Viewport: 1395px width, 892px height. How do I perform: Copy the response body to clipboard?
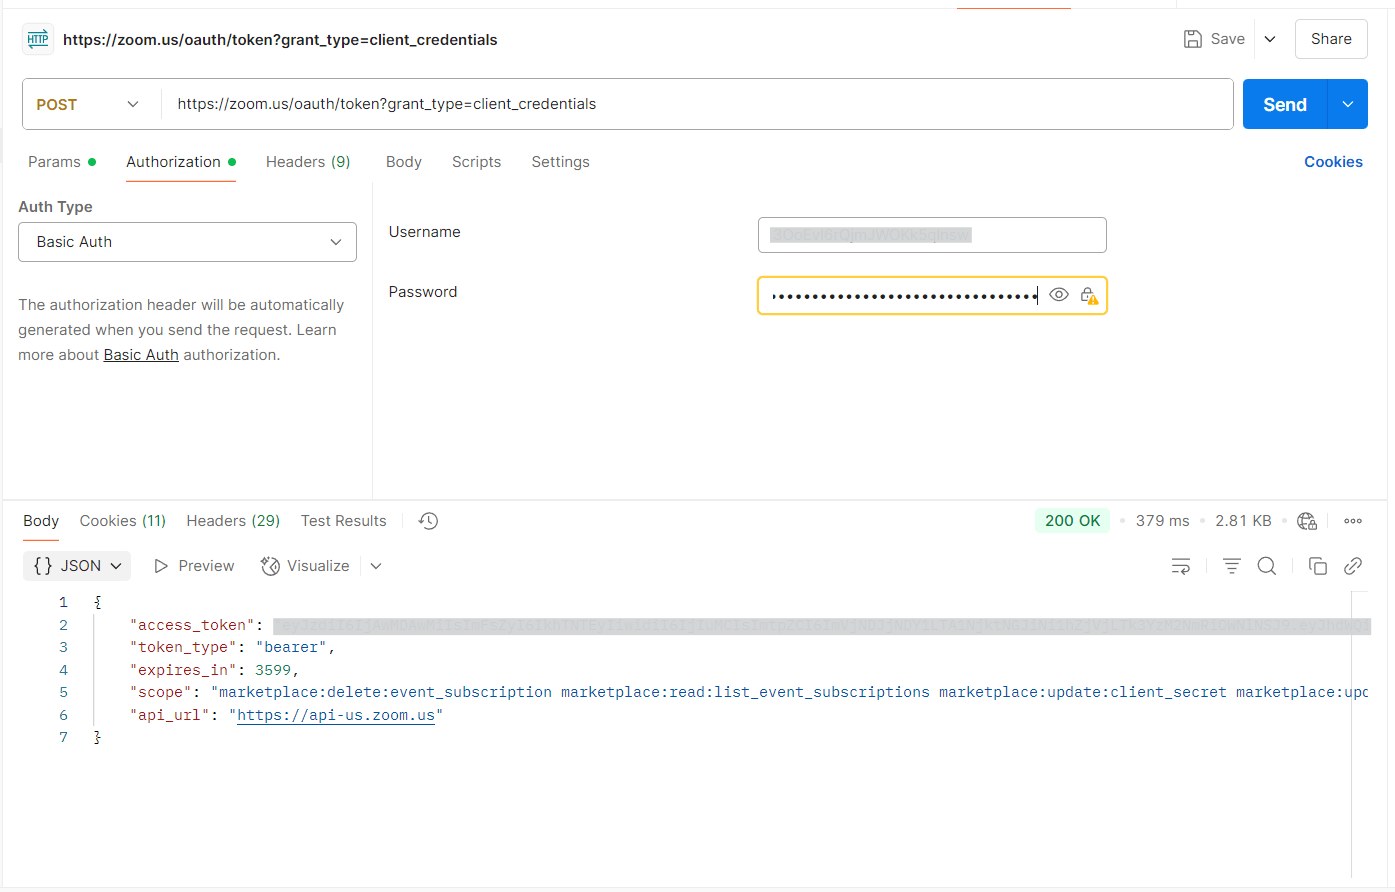point(1318,565)
